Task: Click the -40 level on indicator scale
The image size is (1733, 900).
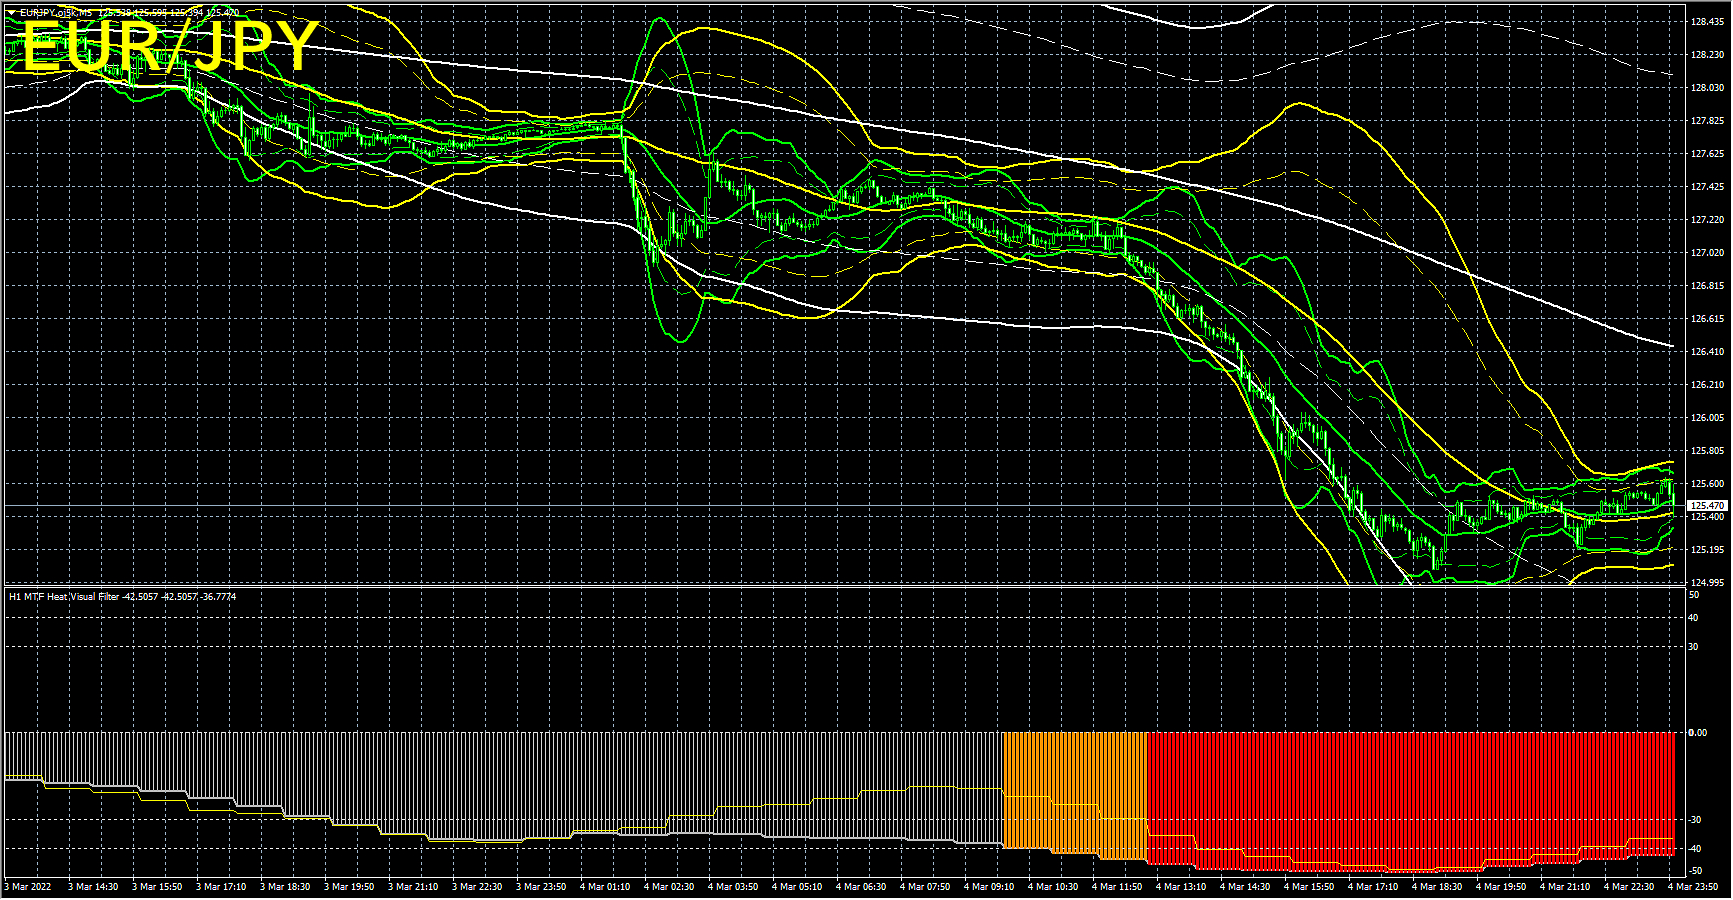Action: point(1695,849)
